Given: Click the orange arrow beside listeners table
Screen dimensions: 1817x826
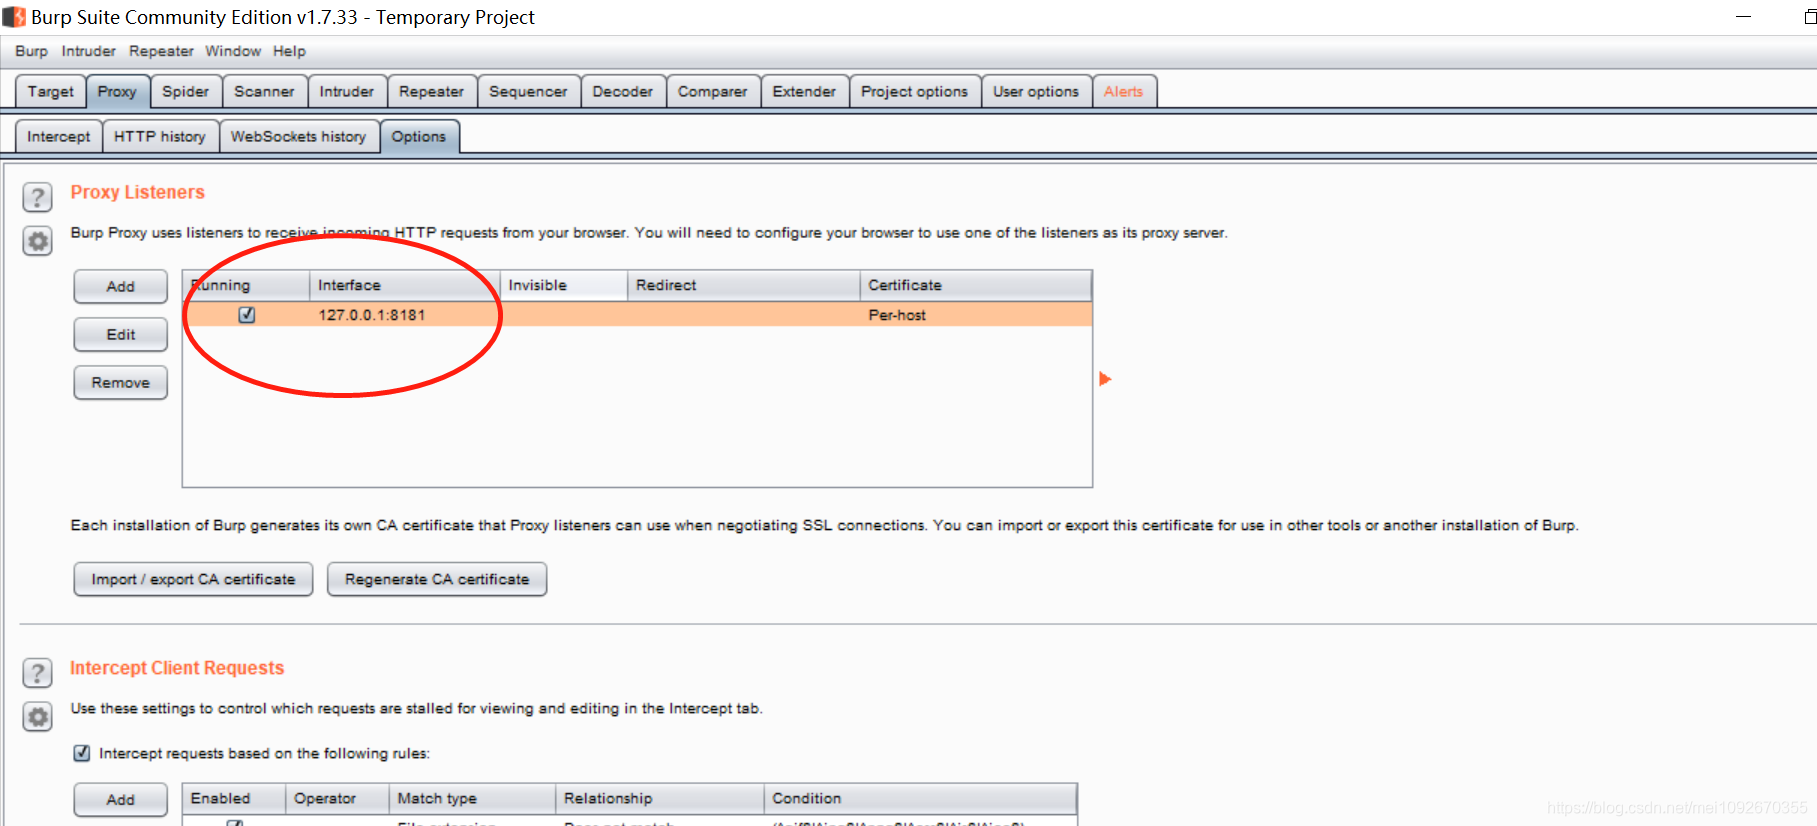Looking at the screenshot, I should 1105,379.
